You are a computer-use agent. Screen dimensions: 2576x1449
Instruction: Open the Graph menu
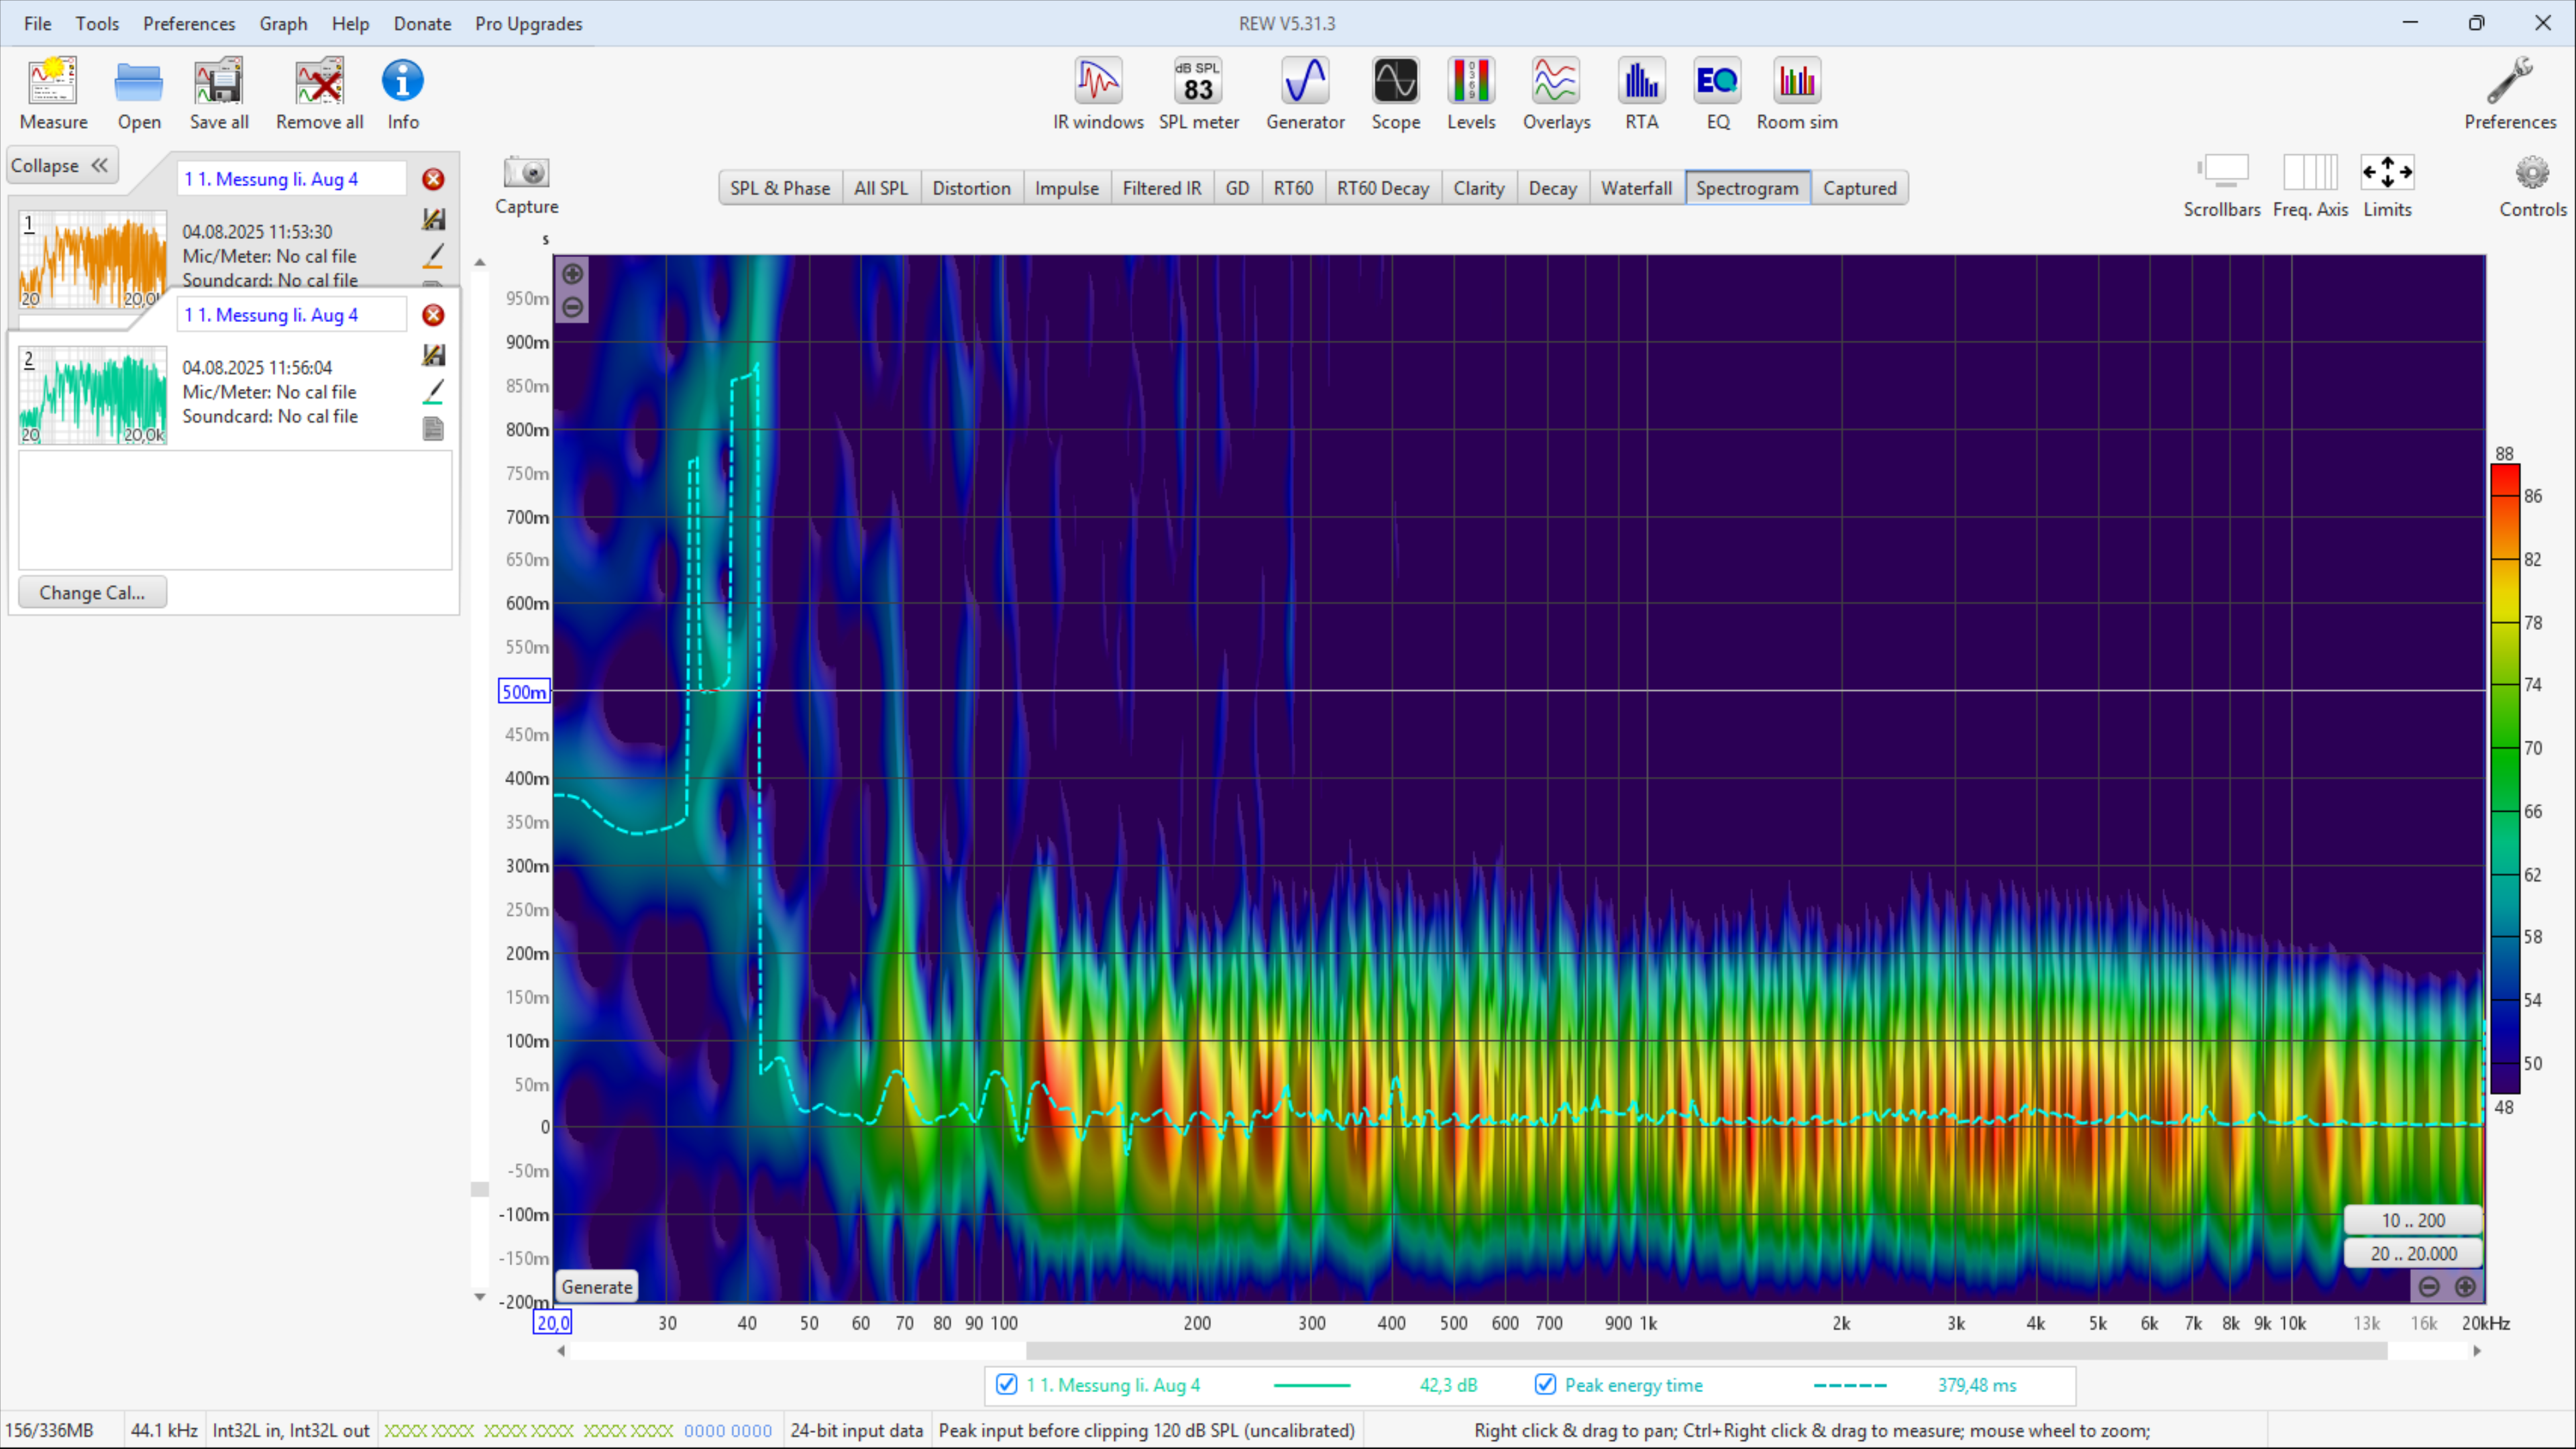(x=283, y=23)
